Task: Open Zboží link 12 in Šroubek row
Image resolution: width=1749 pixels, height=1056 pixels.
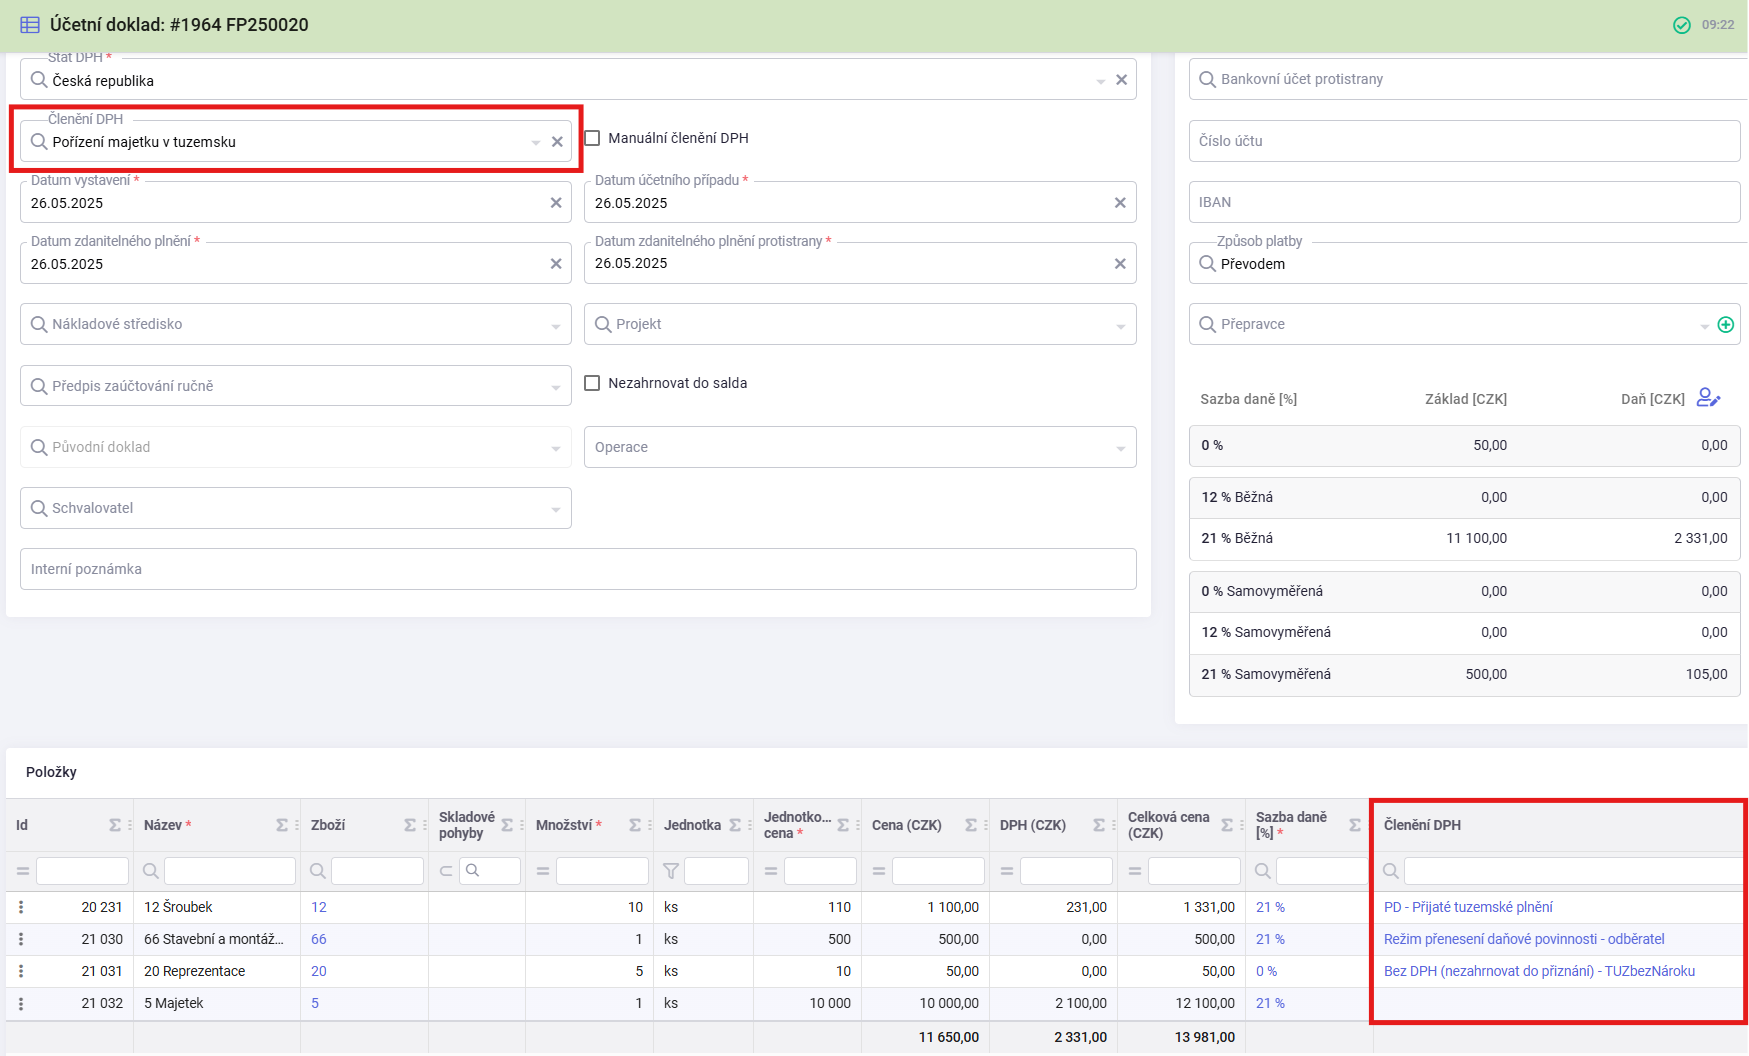Action: point(319,907)
